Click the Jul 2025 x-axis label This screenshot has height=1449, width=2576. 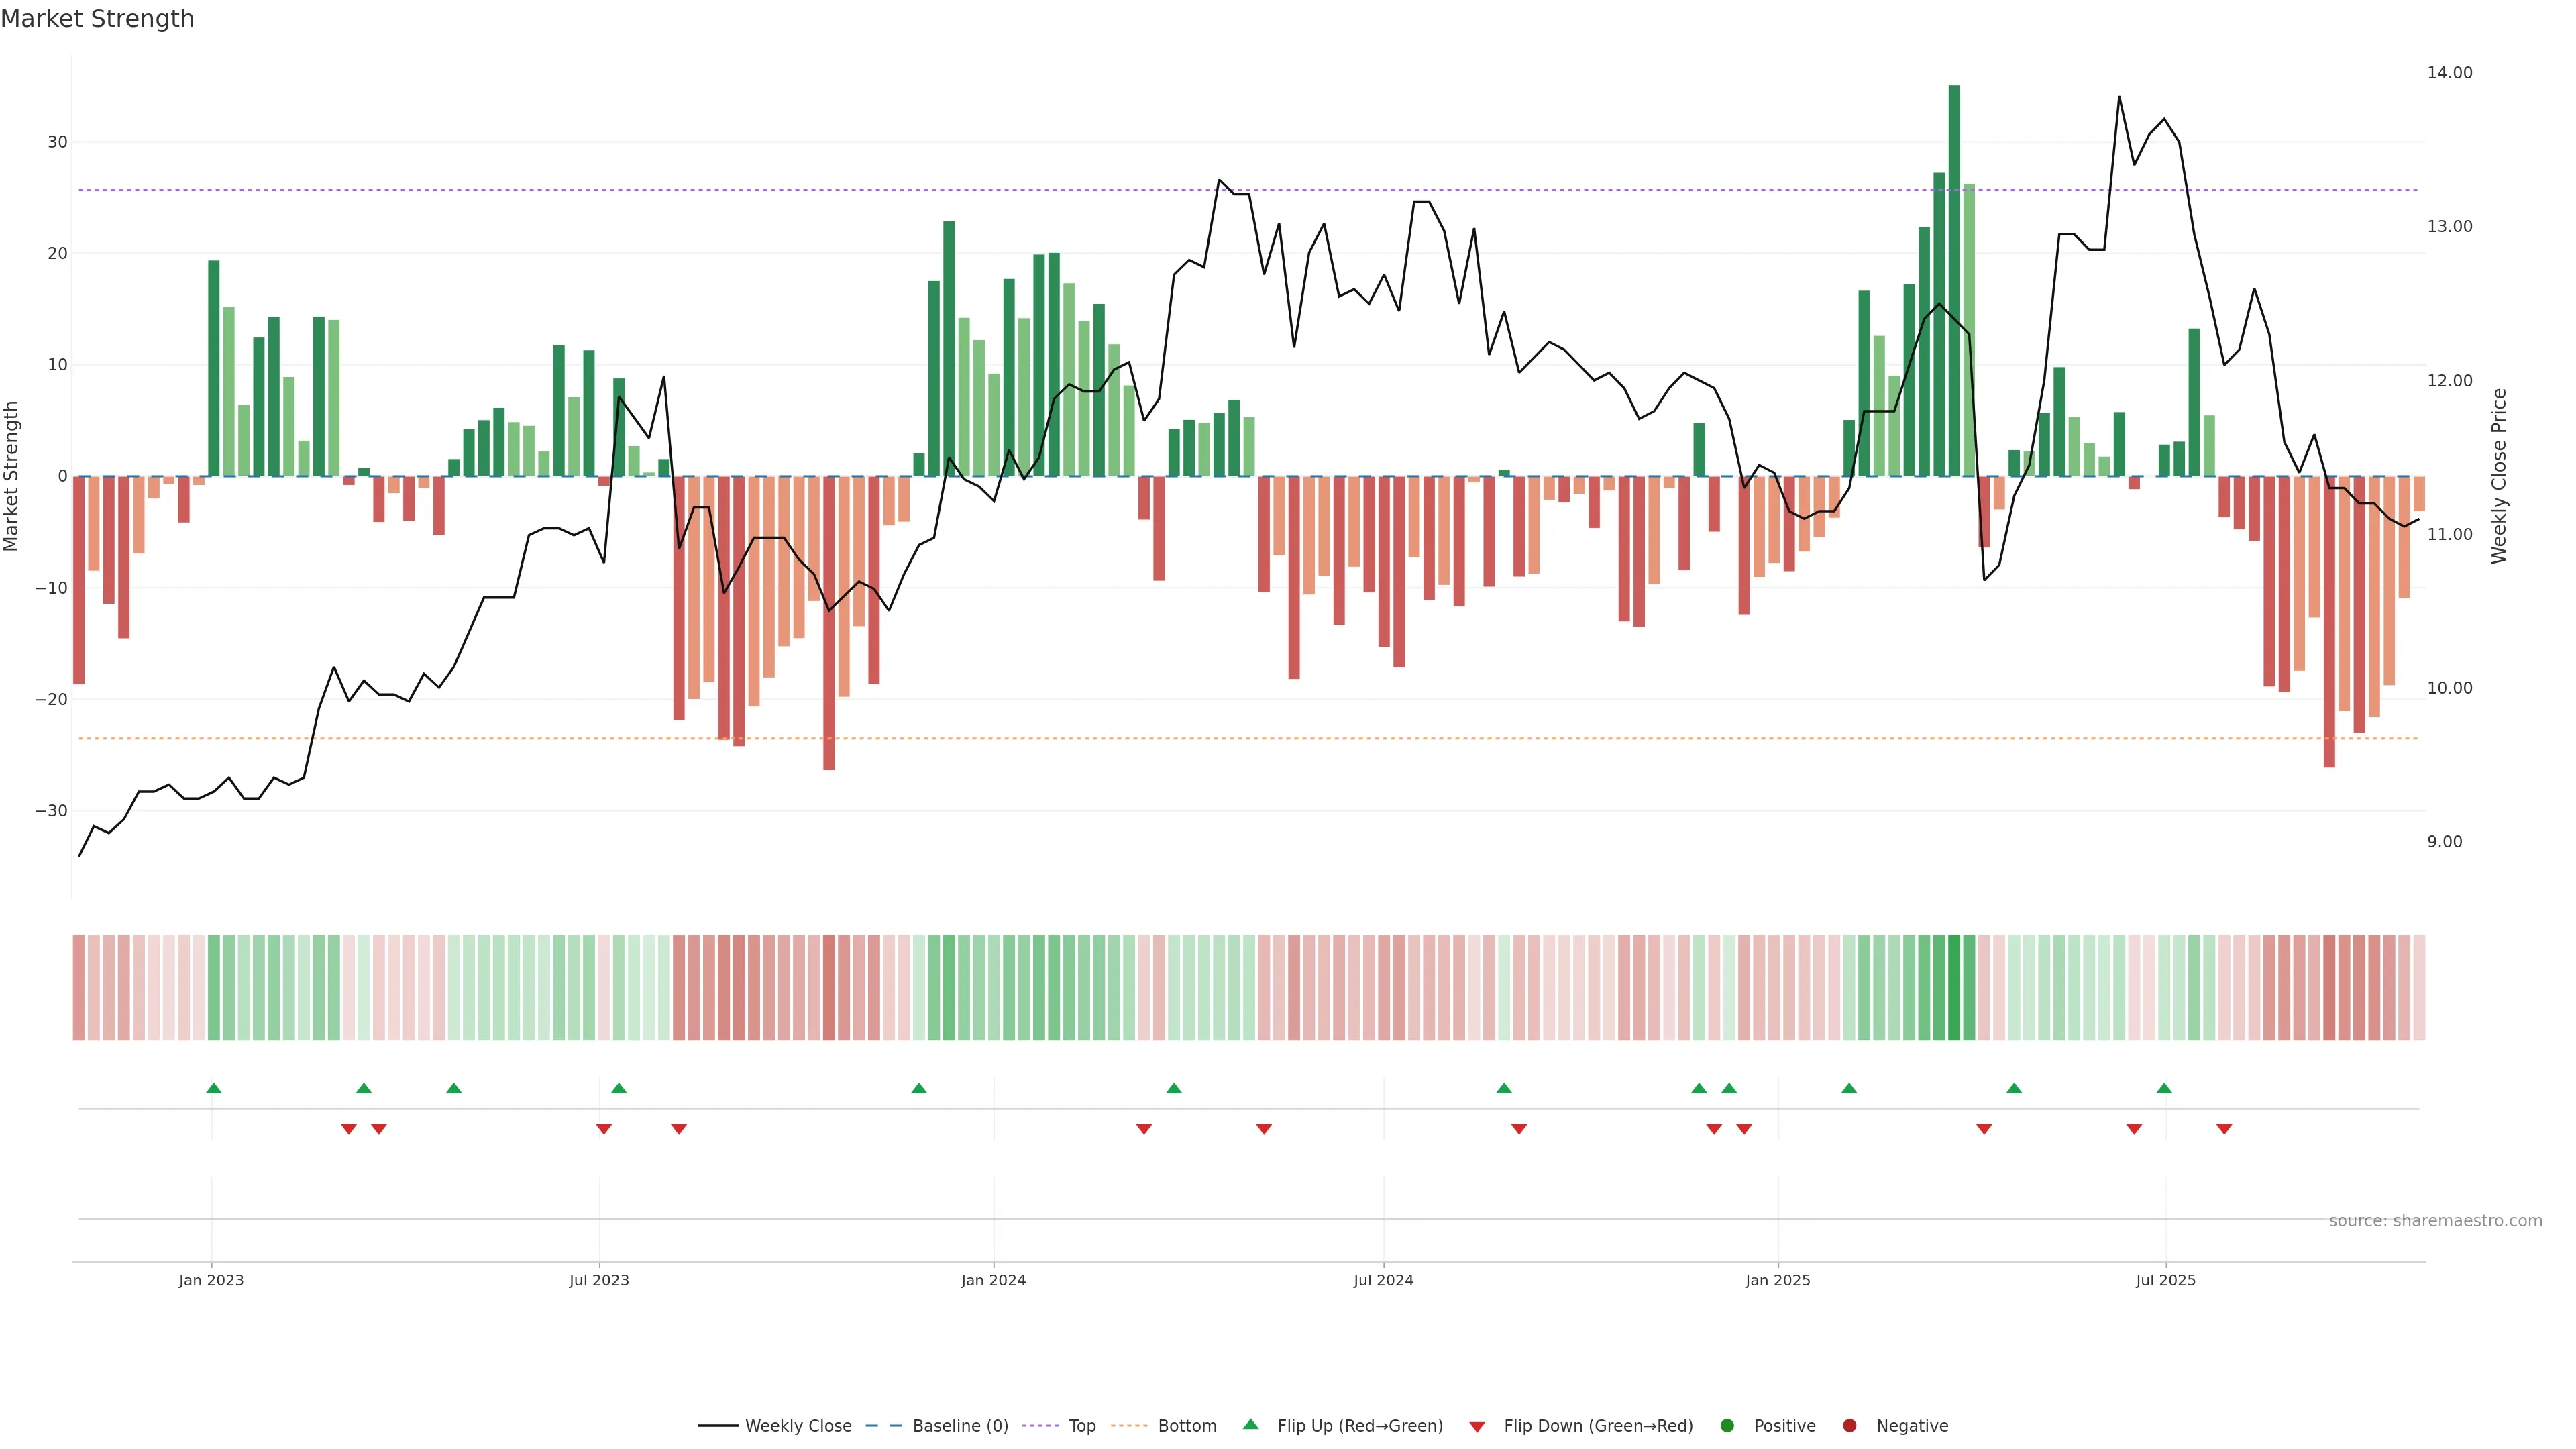click(2165, 1280)
